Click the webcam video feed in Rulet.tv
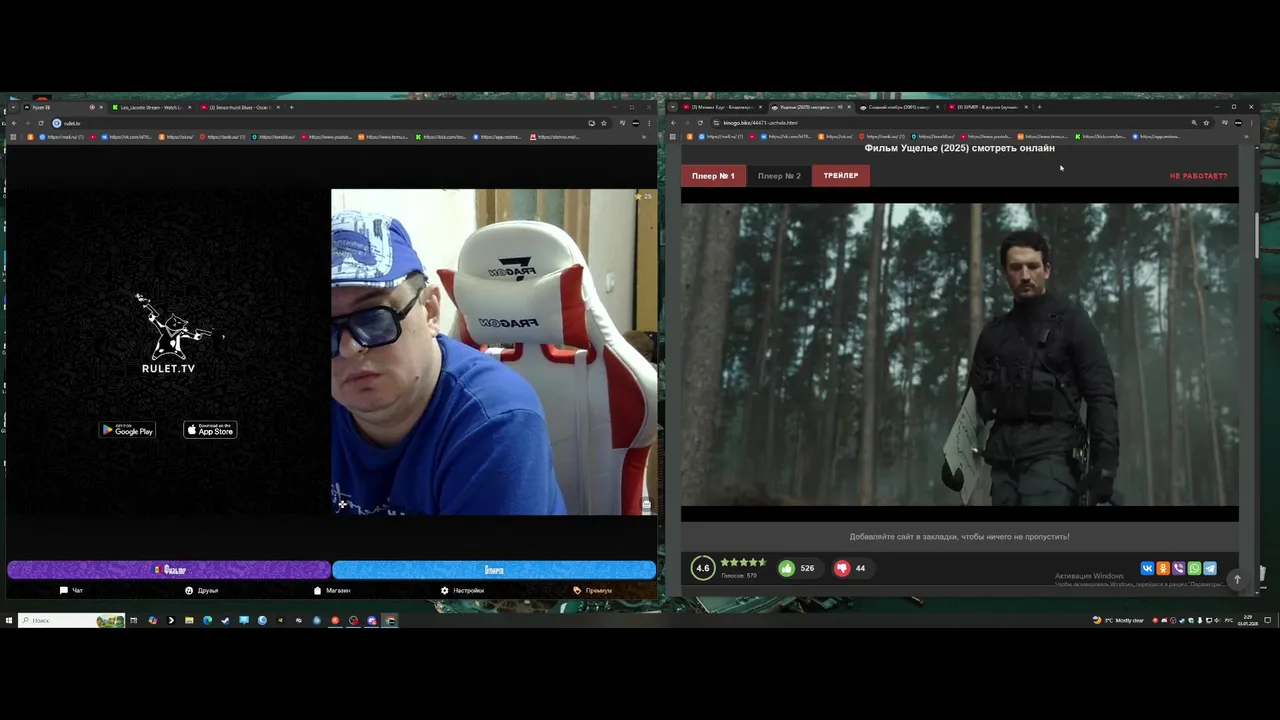Viewport: 1280px width, 720px height. 494,352
